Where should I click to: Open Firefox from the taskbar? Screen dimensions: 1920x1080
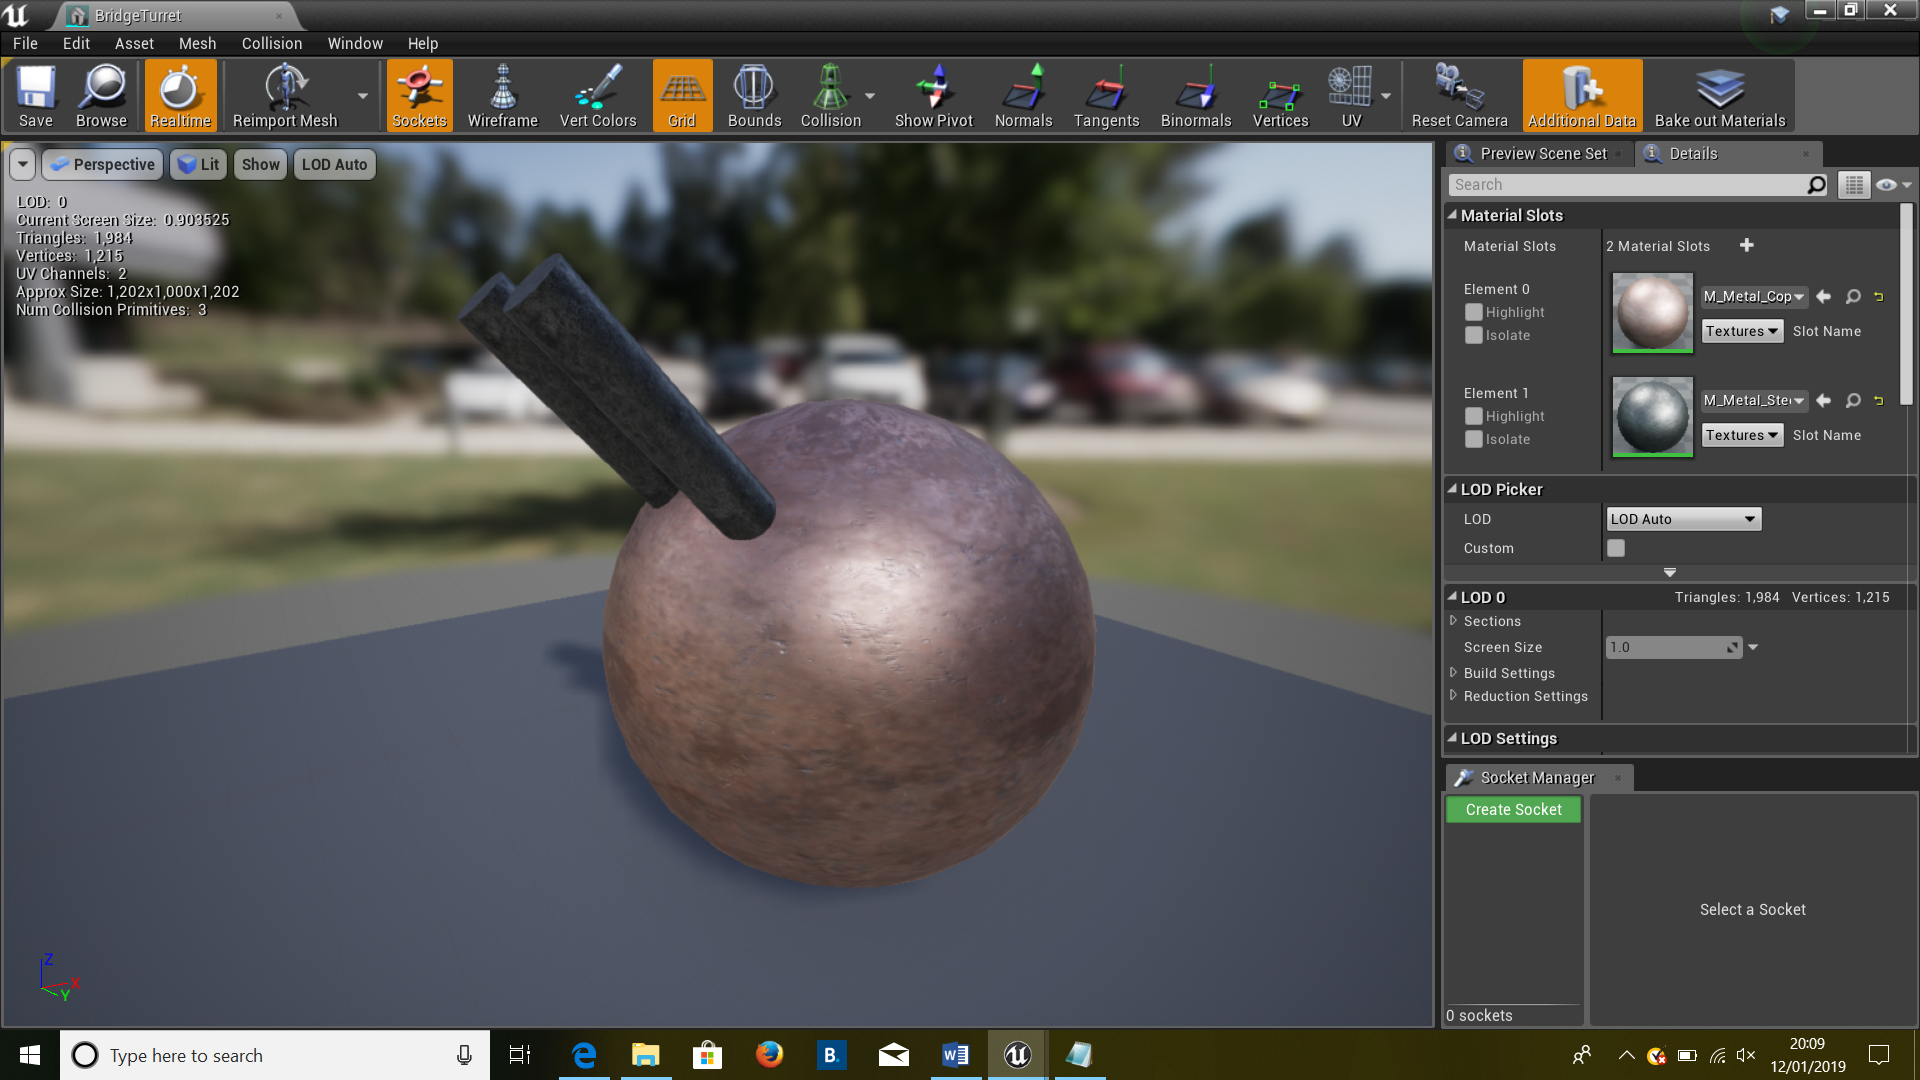coord(769,1055)
